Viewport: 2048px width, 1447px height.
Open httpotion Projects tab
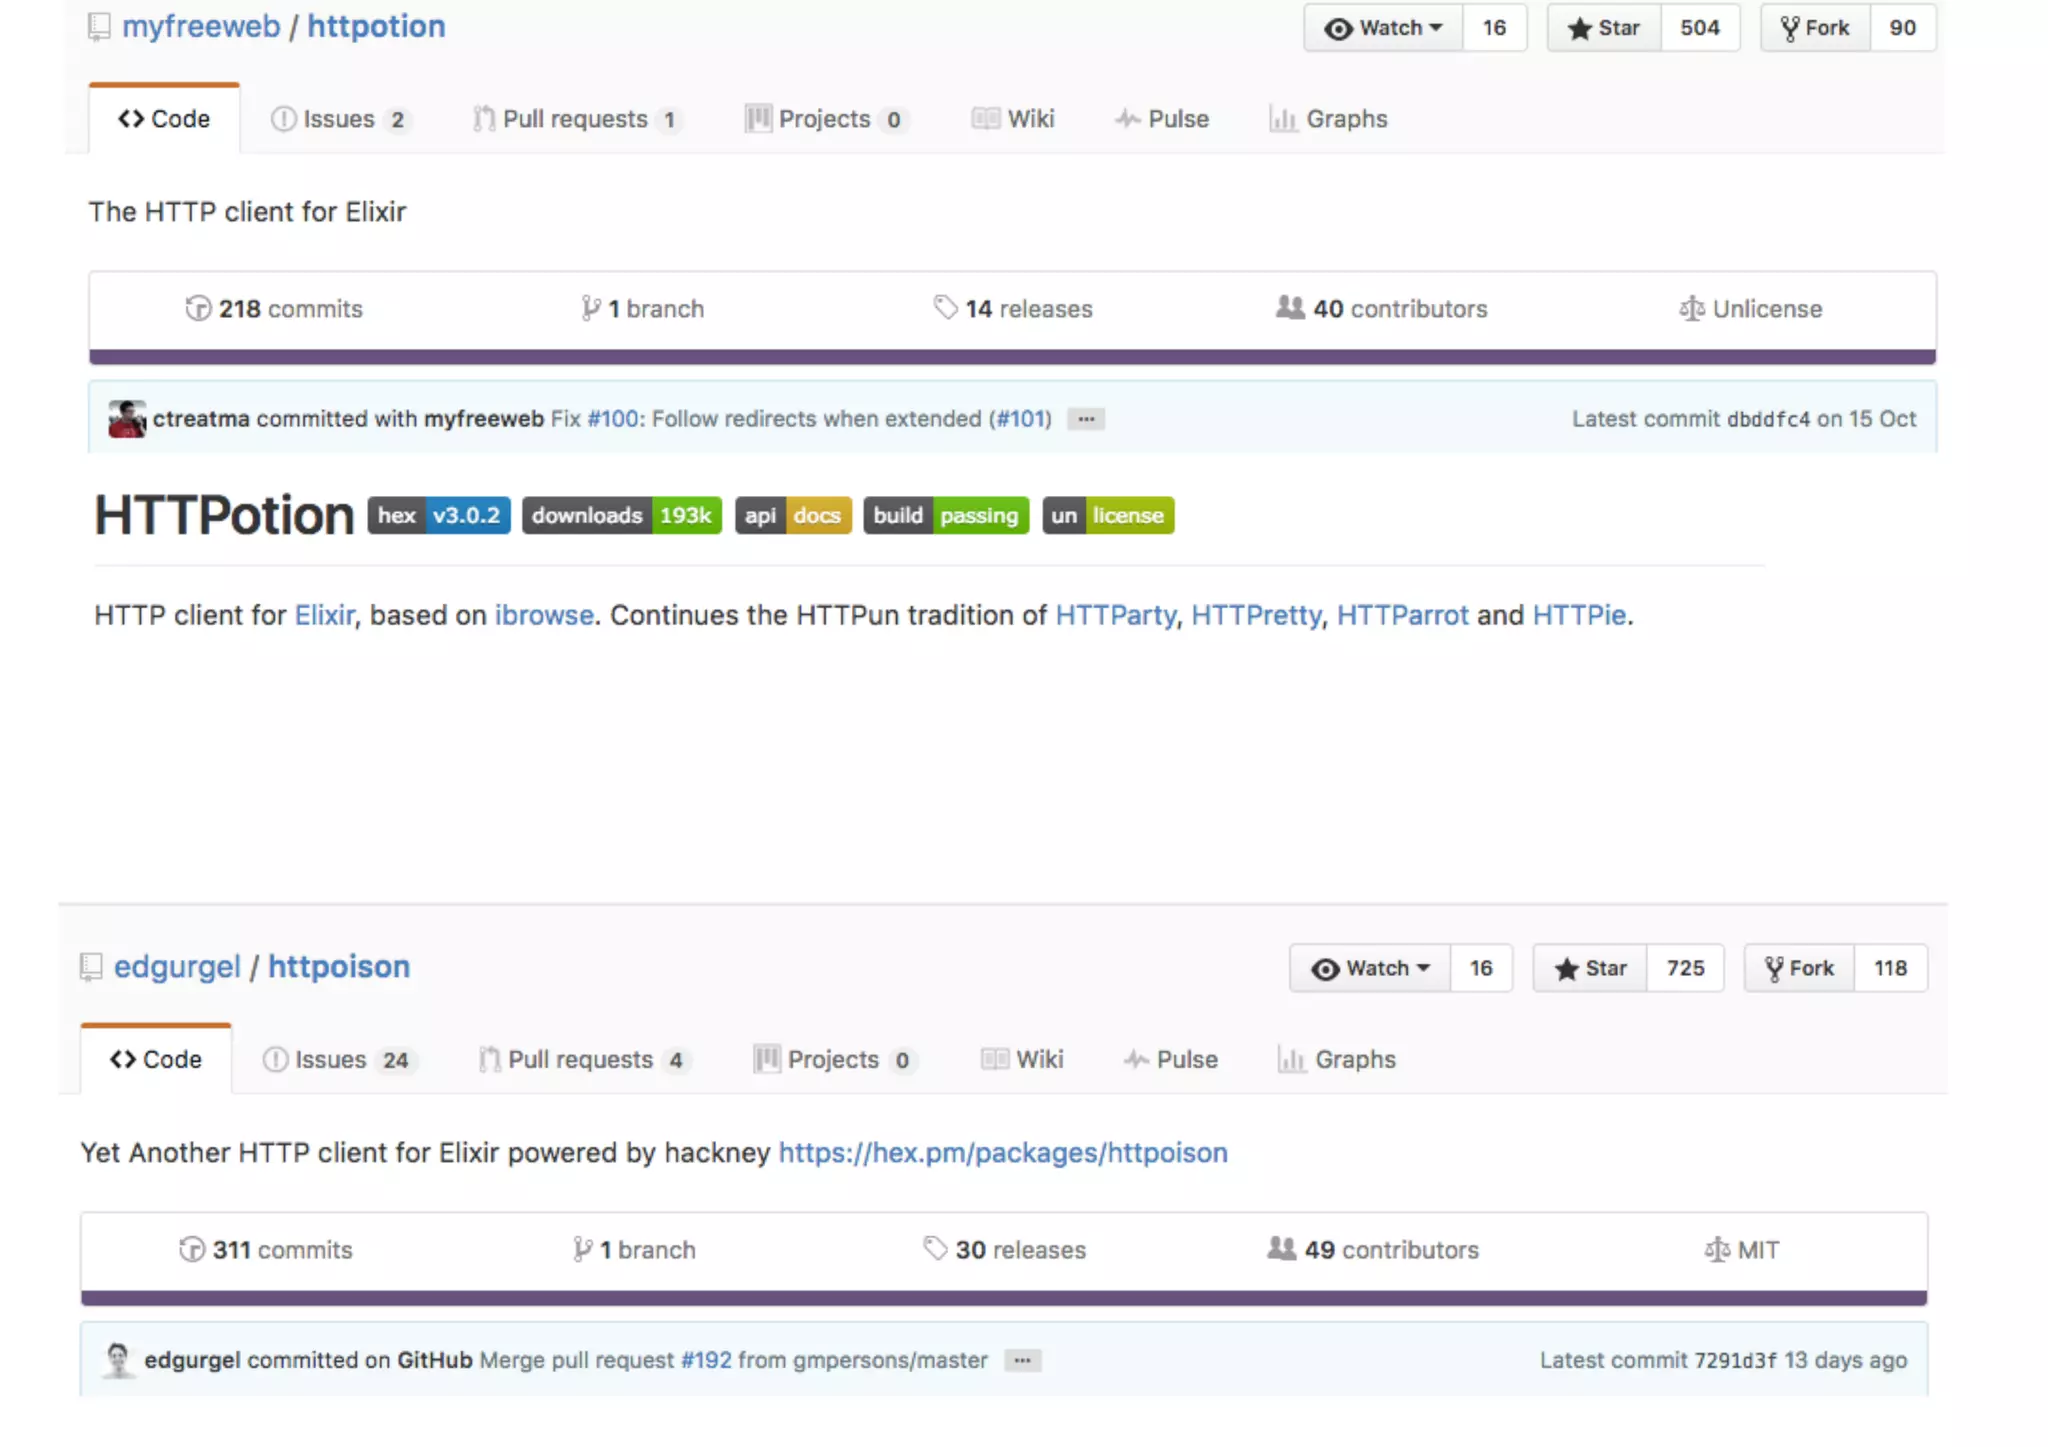pyautogui.click(x=826, y=119)
